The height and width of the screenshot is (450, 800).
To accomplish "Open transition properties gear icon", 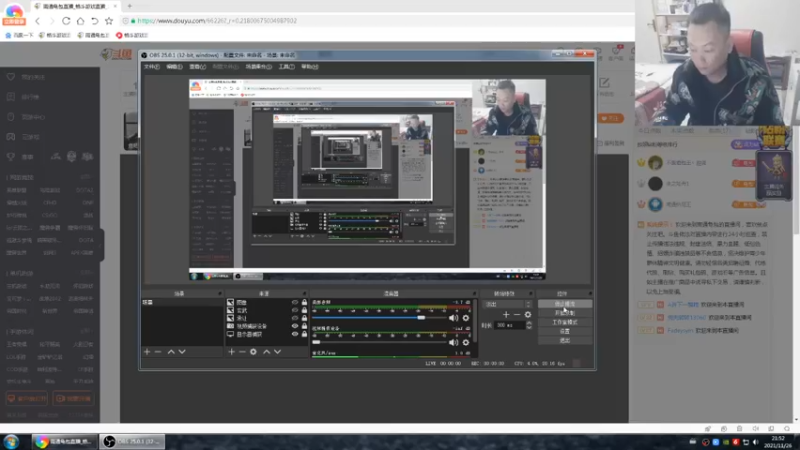I will coord(528,315).
